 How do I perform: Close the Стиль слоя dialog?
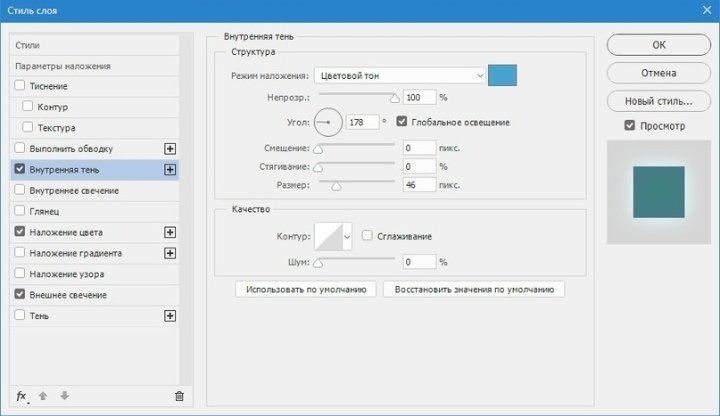point(707,10)
